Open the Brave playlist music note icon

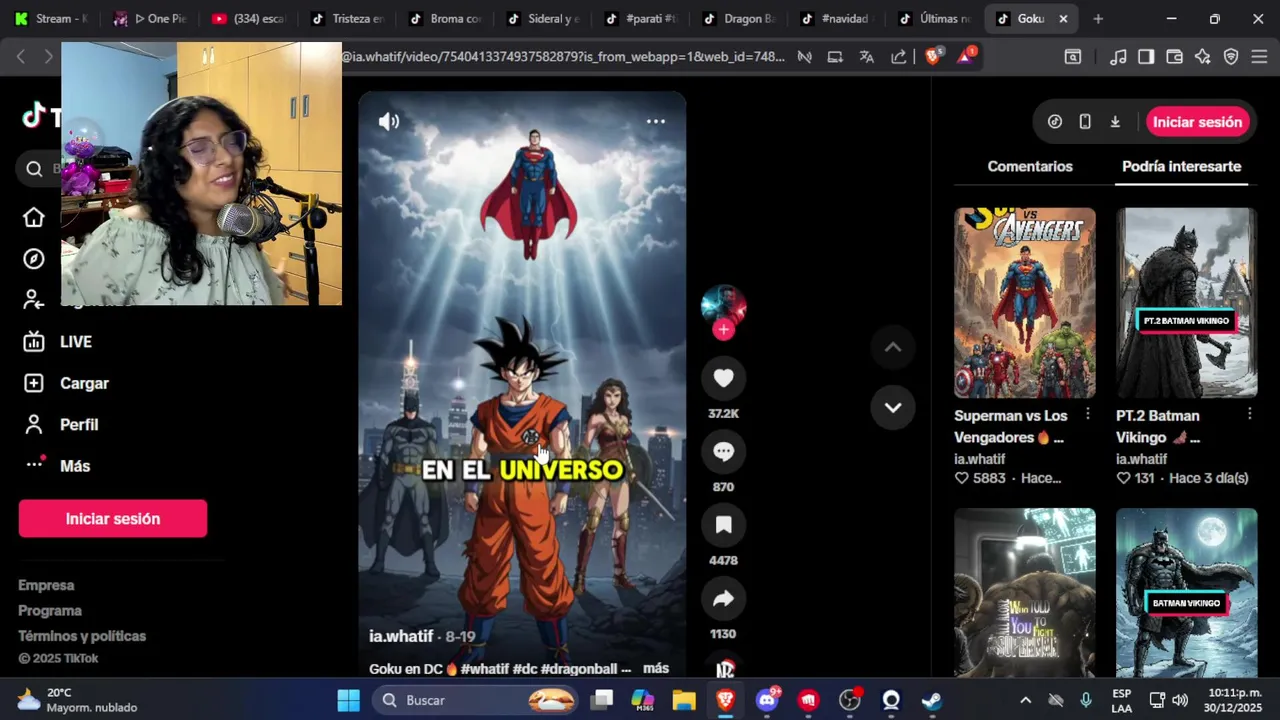click(x=1119, y=57)
